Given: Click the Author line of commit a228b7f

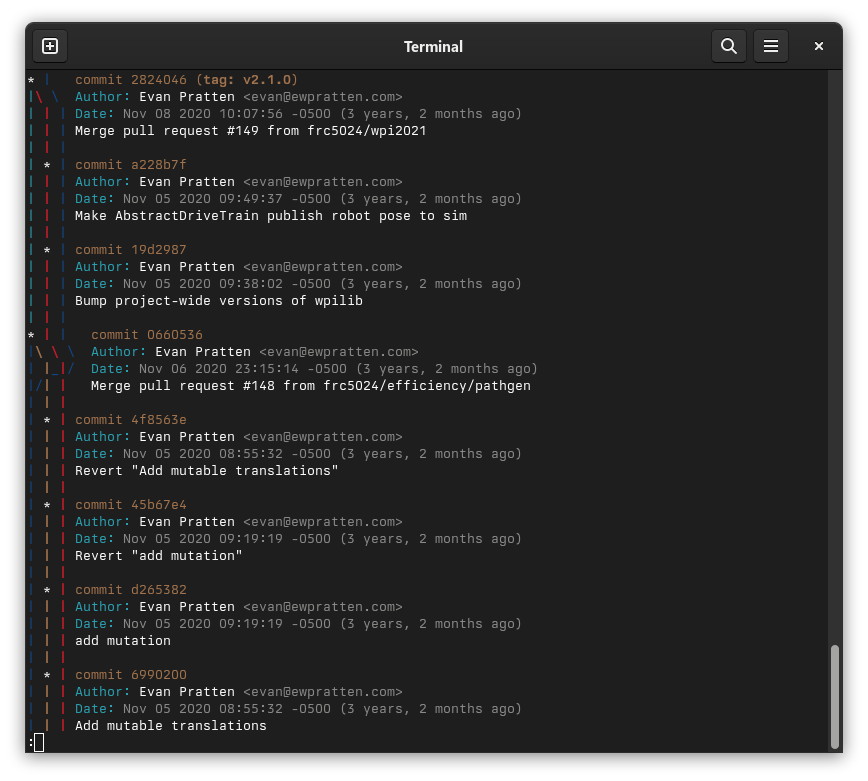Looking at the screenshot, I should click(239, 182).
